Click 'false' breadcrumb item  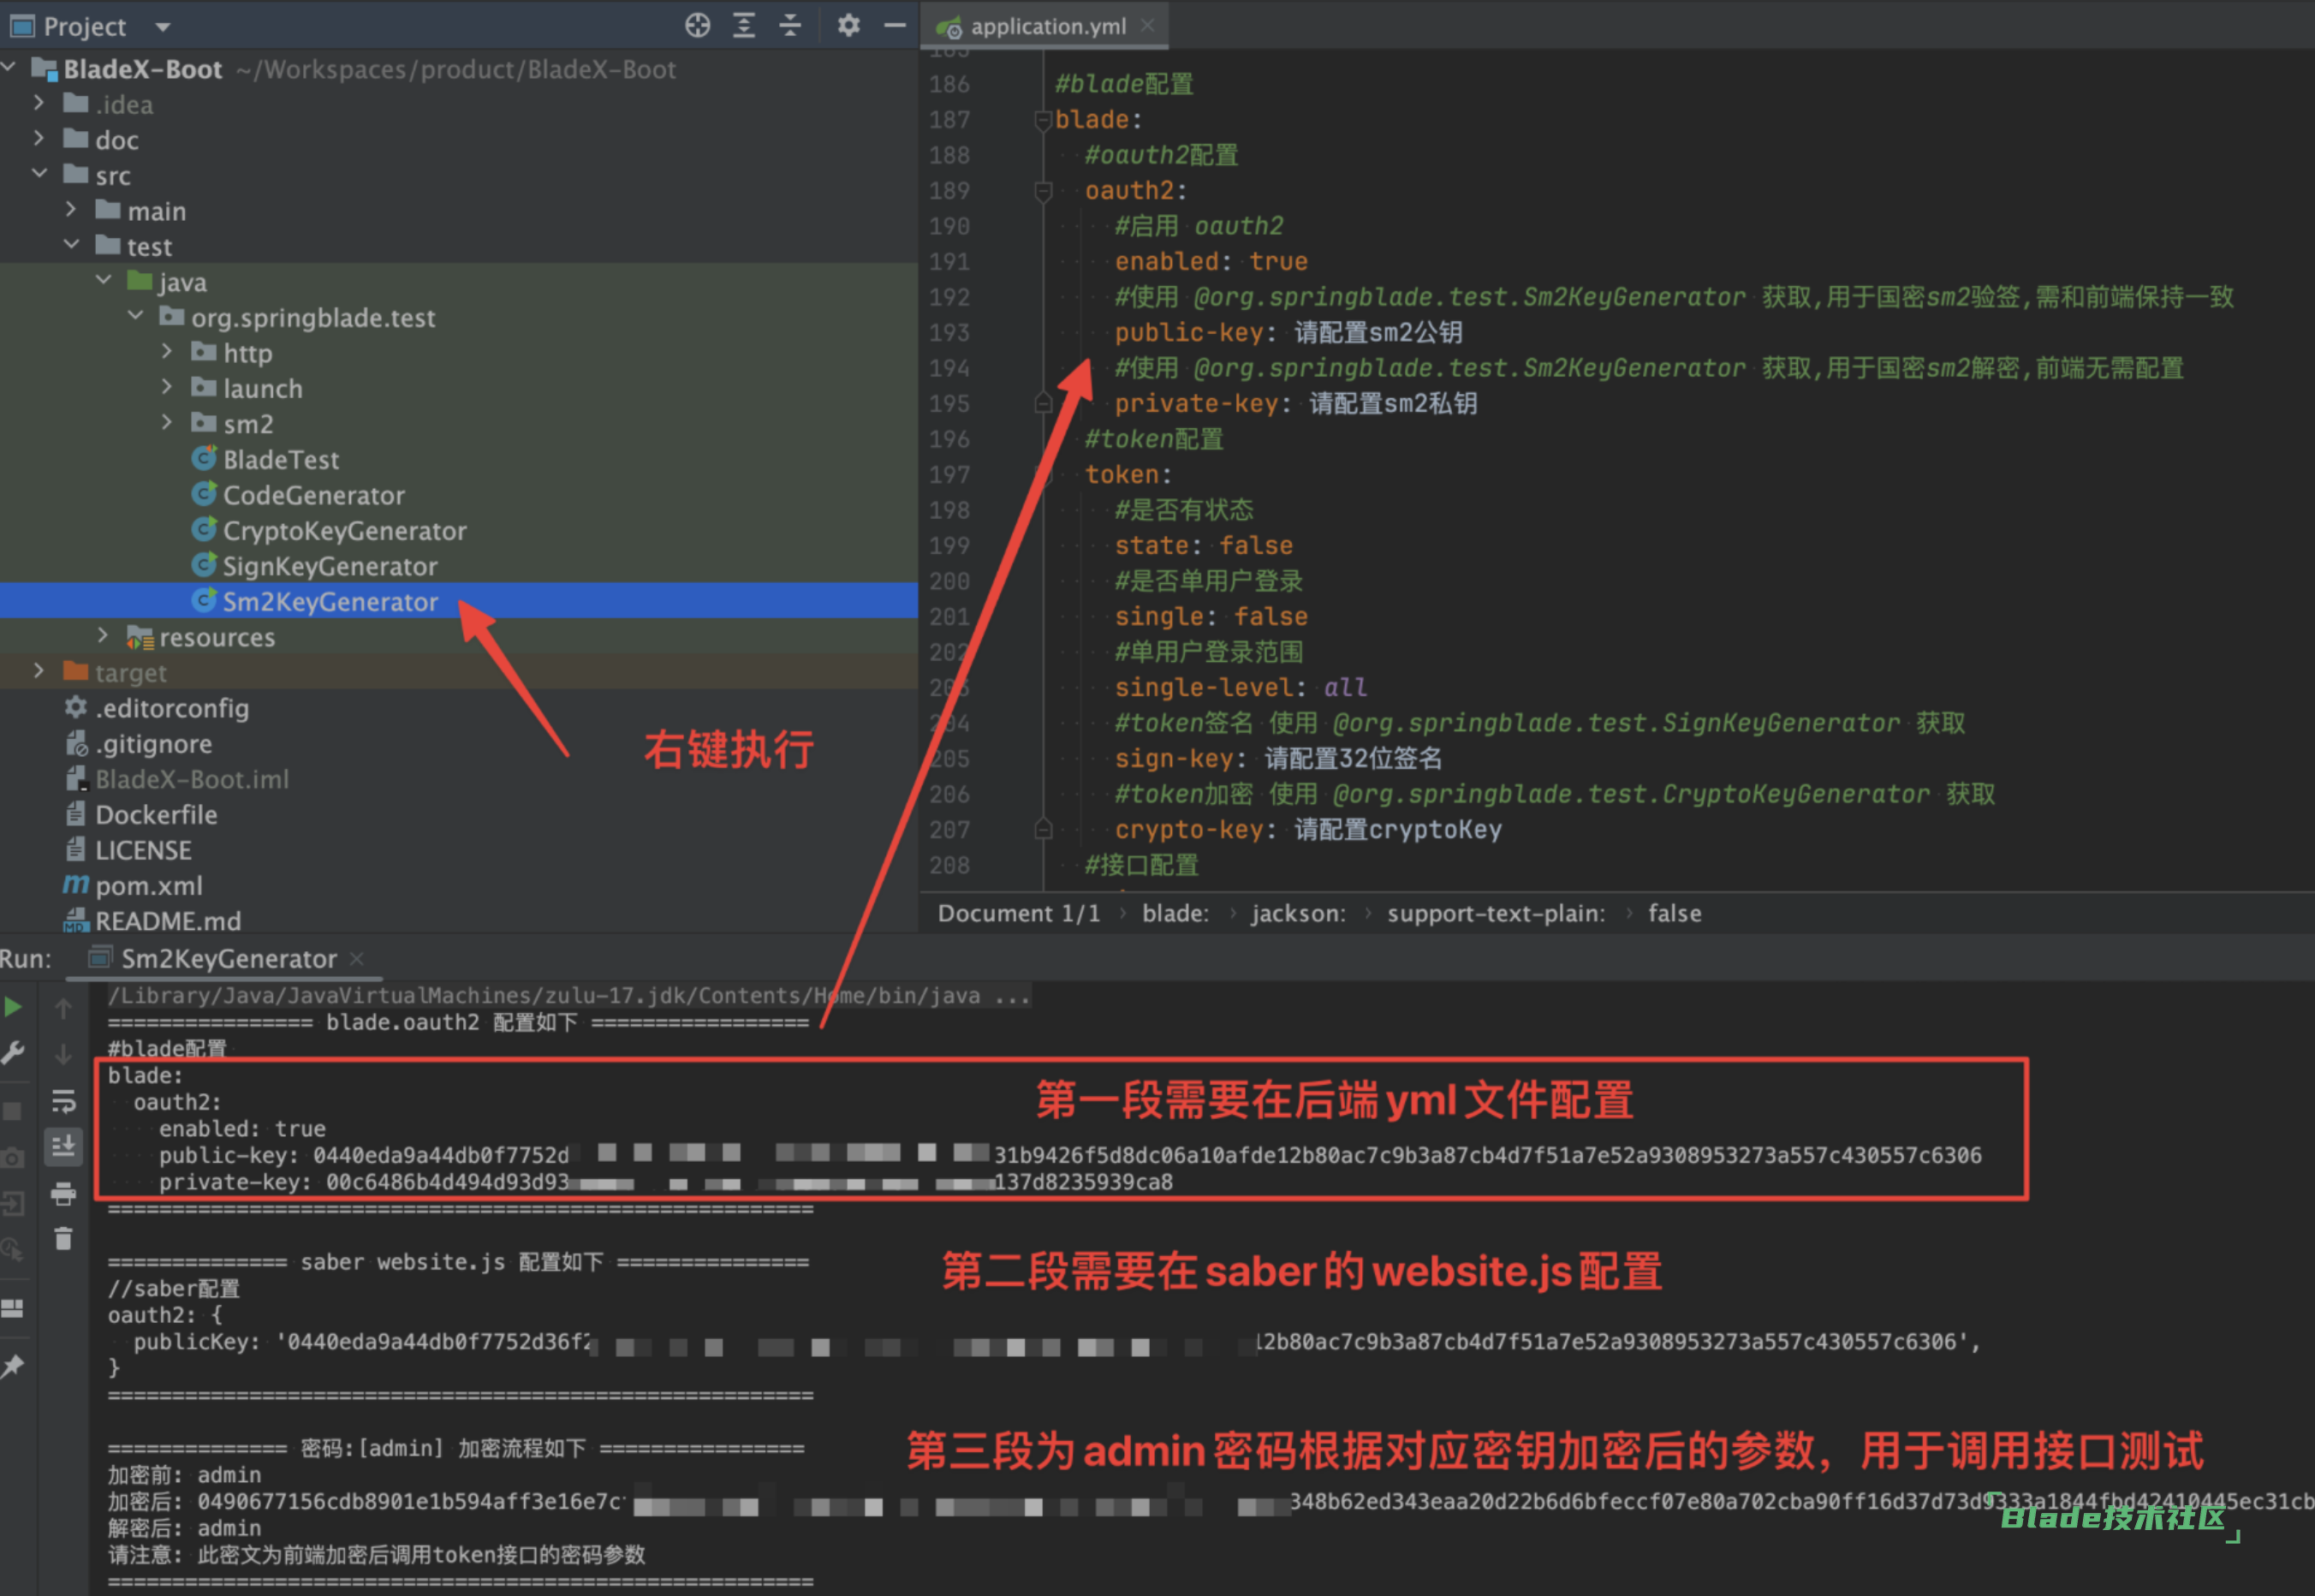[1674, 914]
